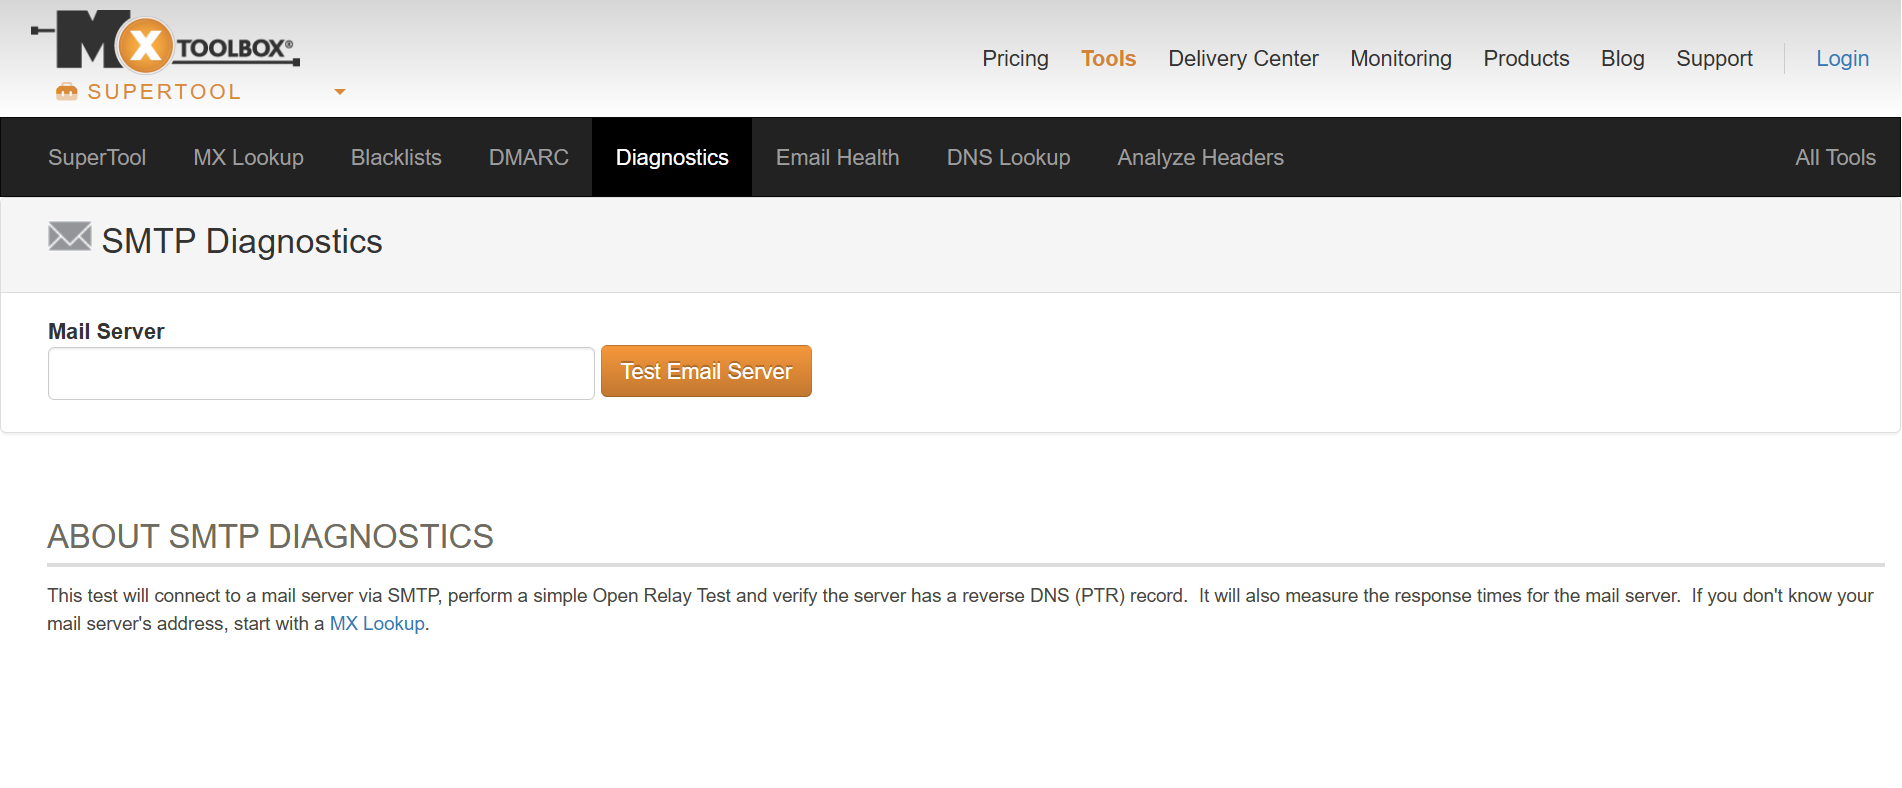Click the Login link

(x=1842, y=59)
